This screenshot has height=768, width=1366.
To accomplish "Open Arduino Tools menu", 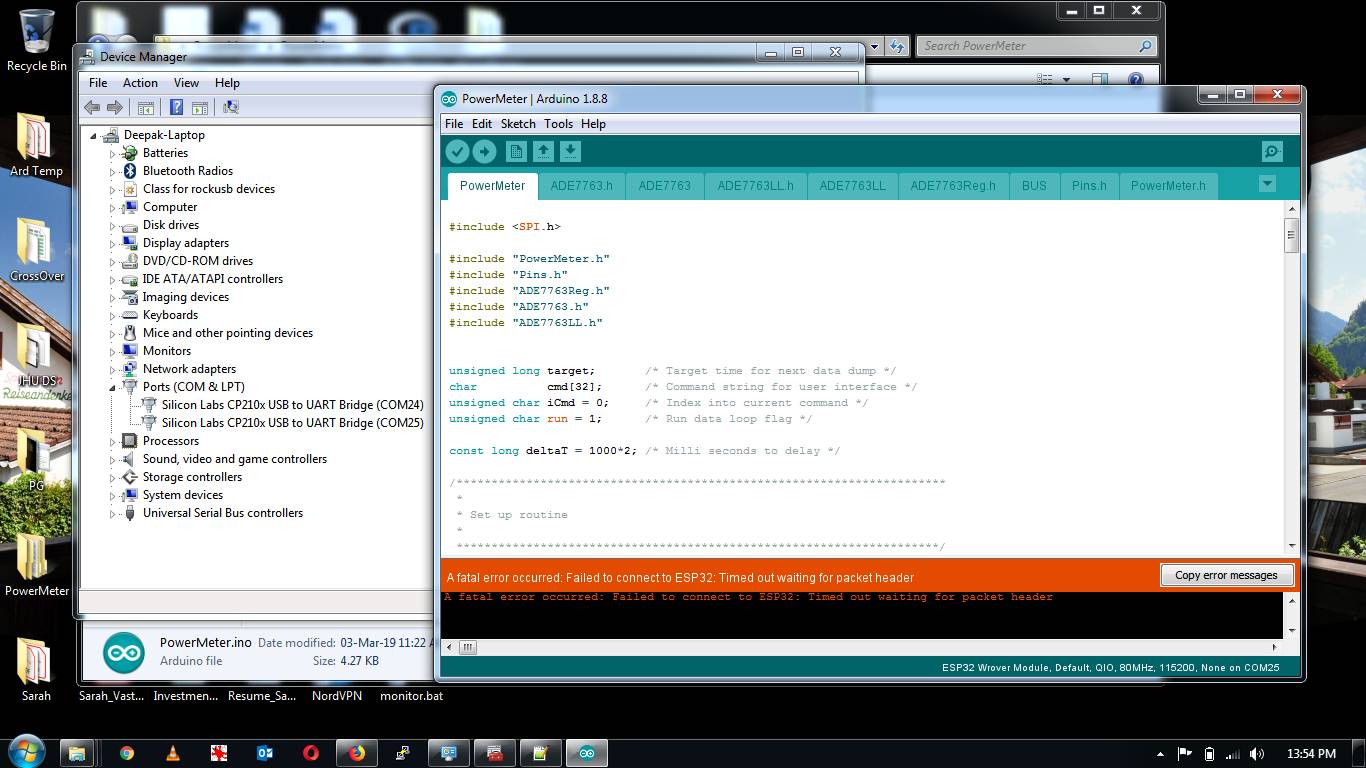I will (558, 124).
